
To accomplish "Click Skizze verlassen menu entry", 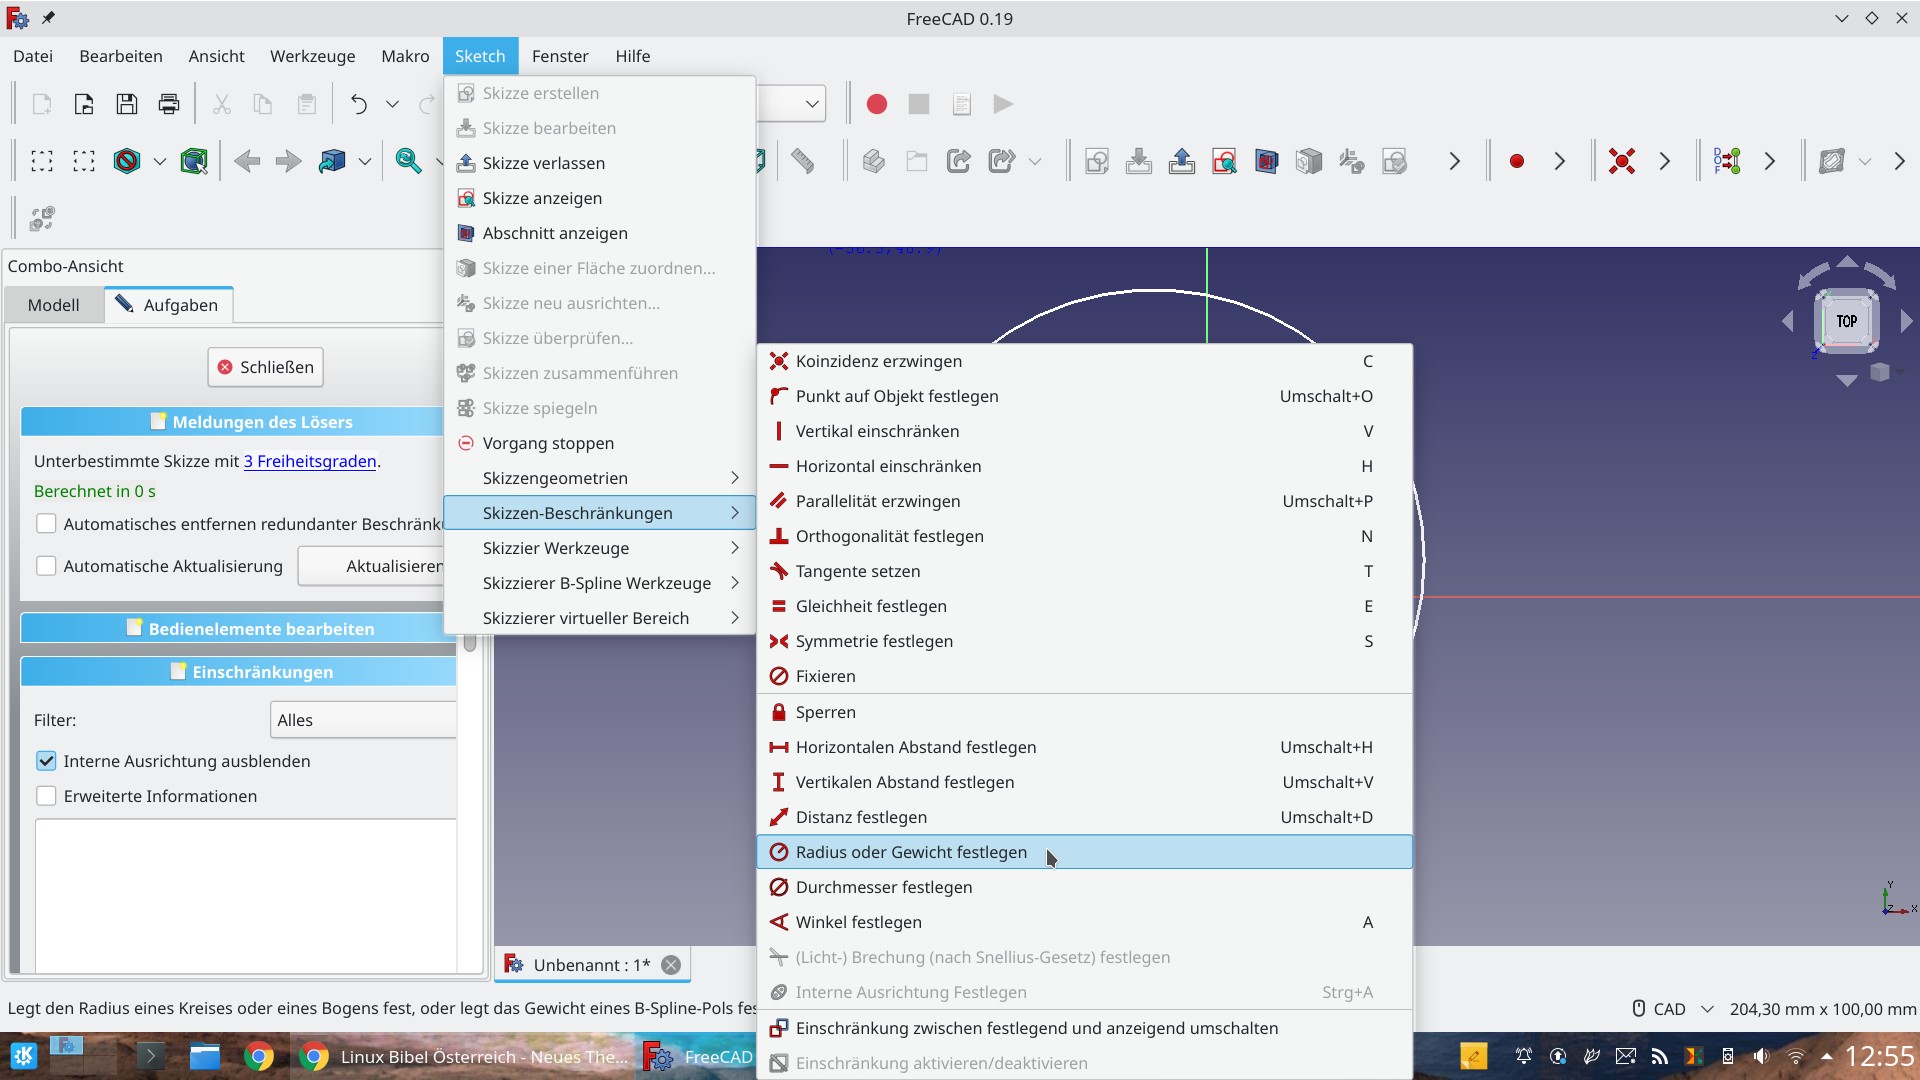I will point(598,163).
